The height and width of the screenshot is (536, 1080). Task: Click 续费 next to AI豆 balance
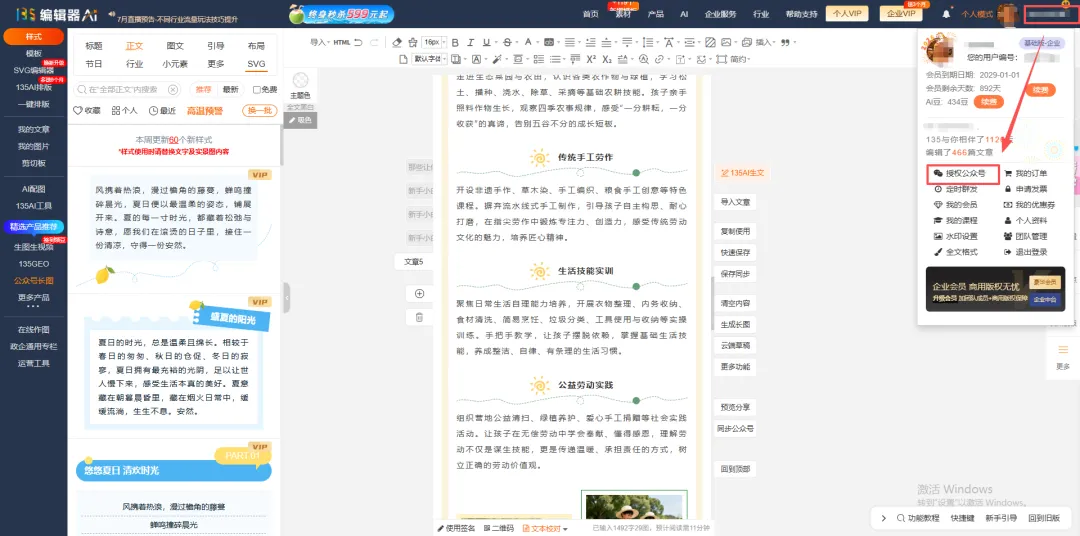pos(988,101)
